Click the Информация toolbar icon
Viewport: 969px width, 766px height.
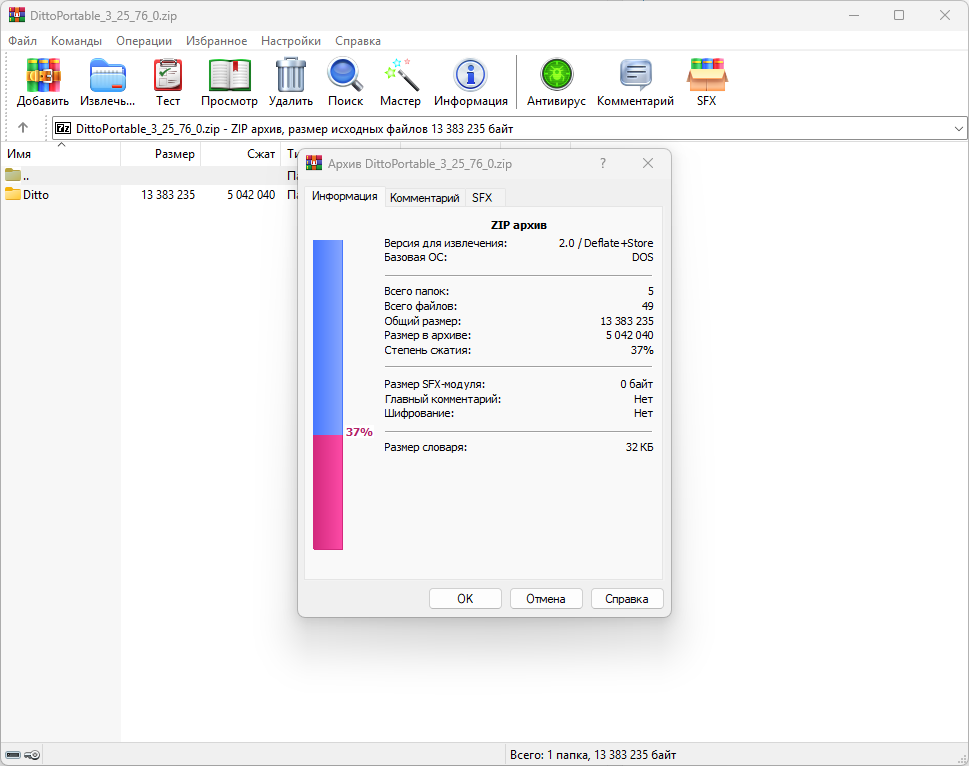tap(470, 75)
